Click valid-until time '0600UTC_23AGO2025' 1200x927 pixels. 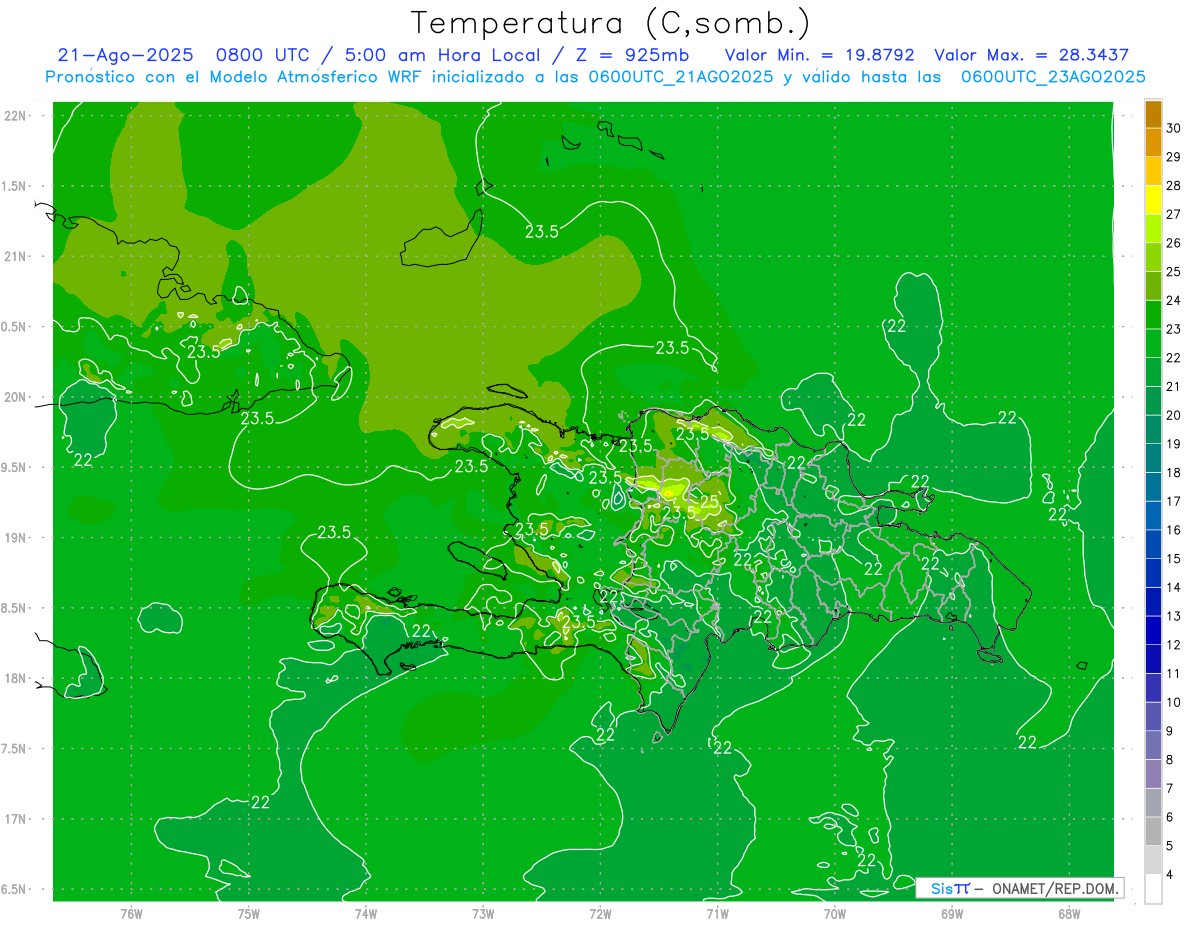tap(1053, 77)
